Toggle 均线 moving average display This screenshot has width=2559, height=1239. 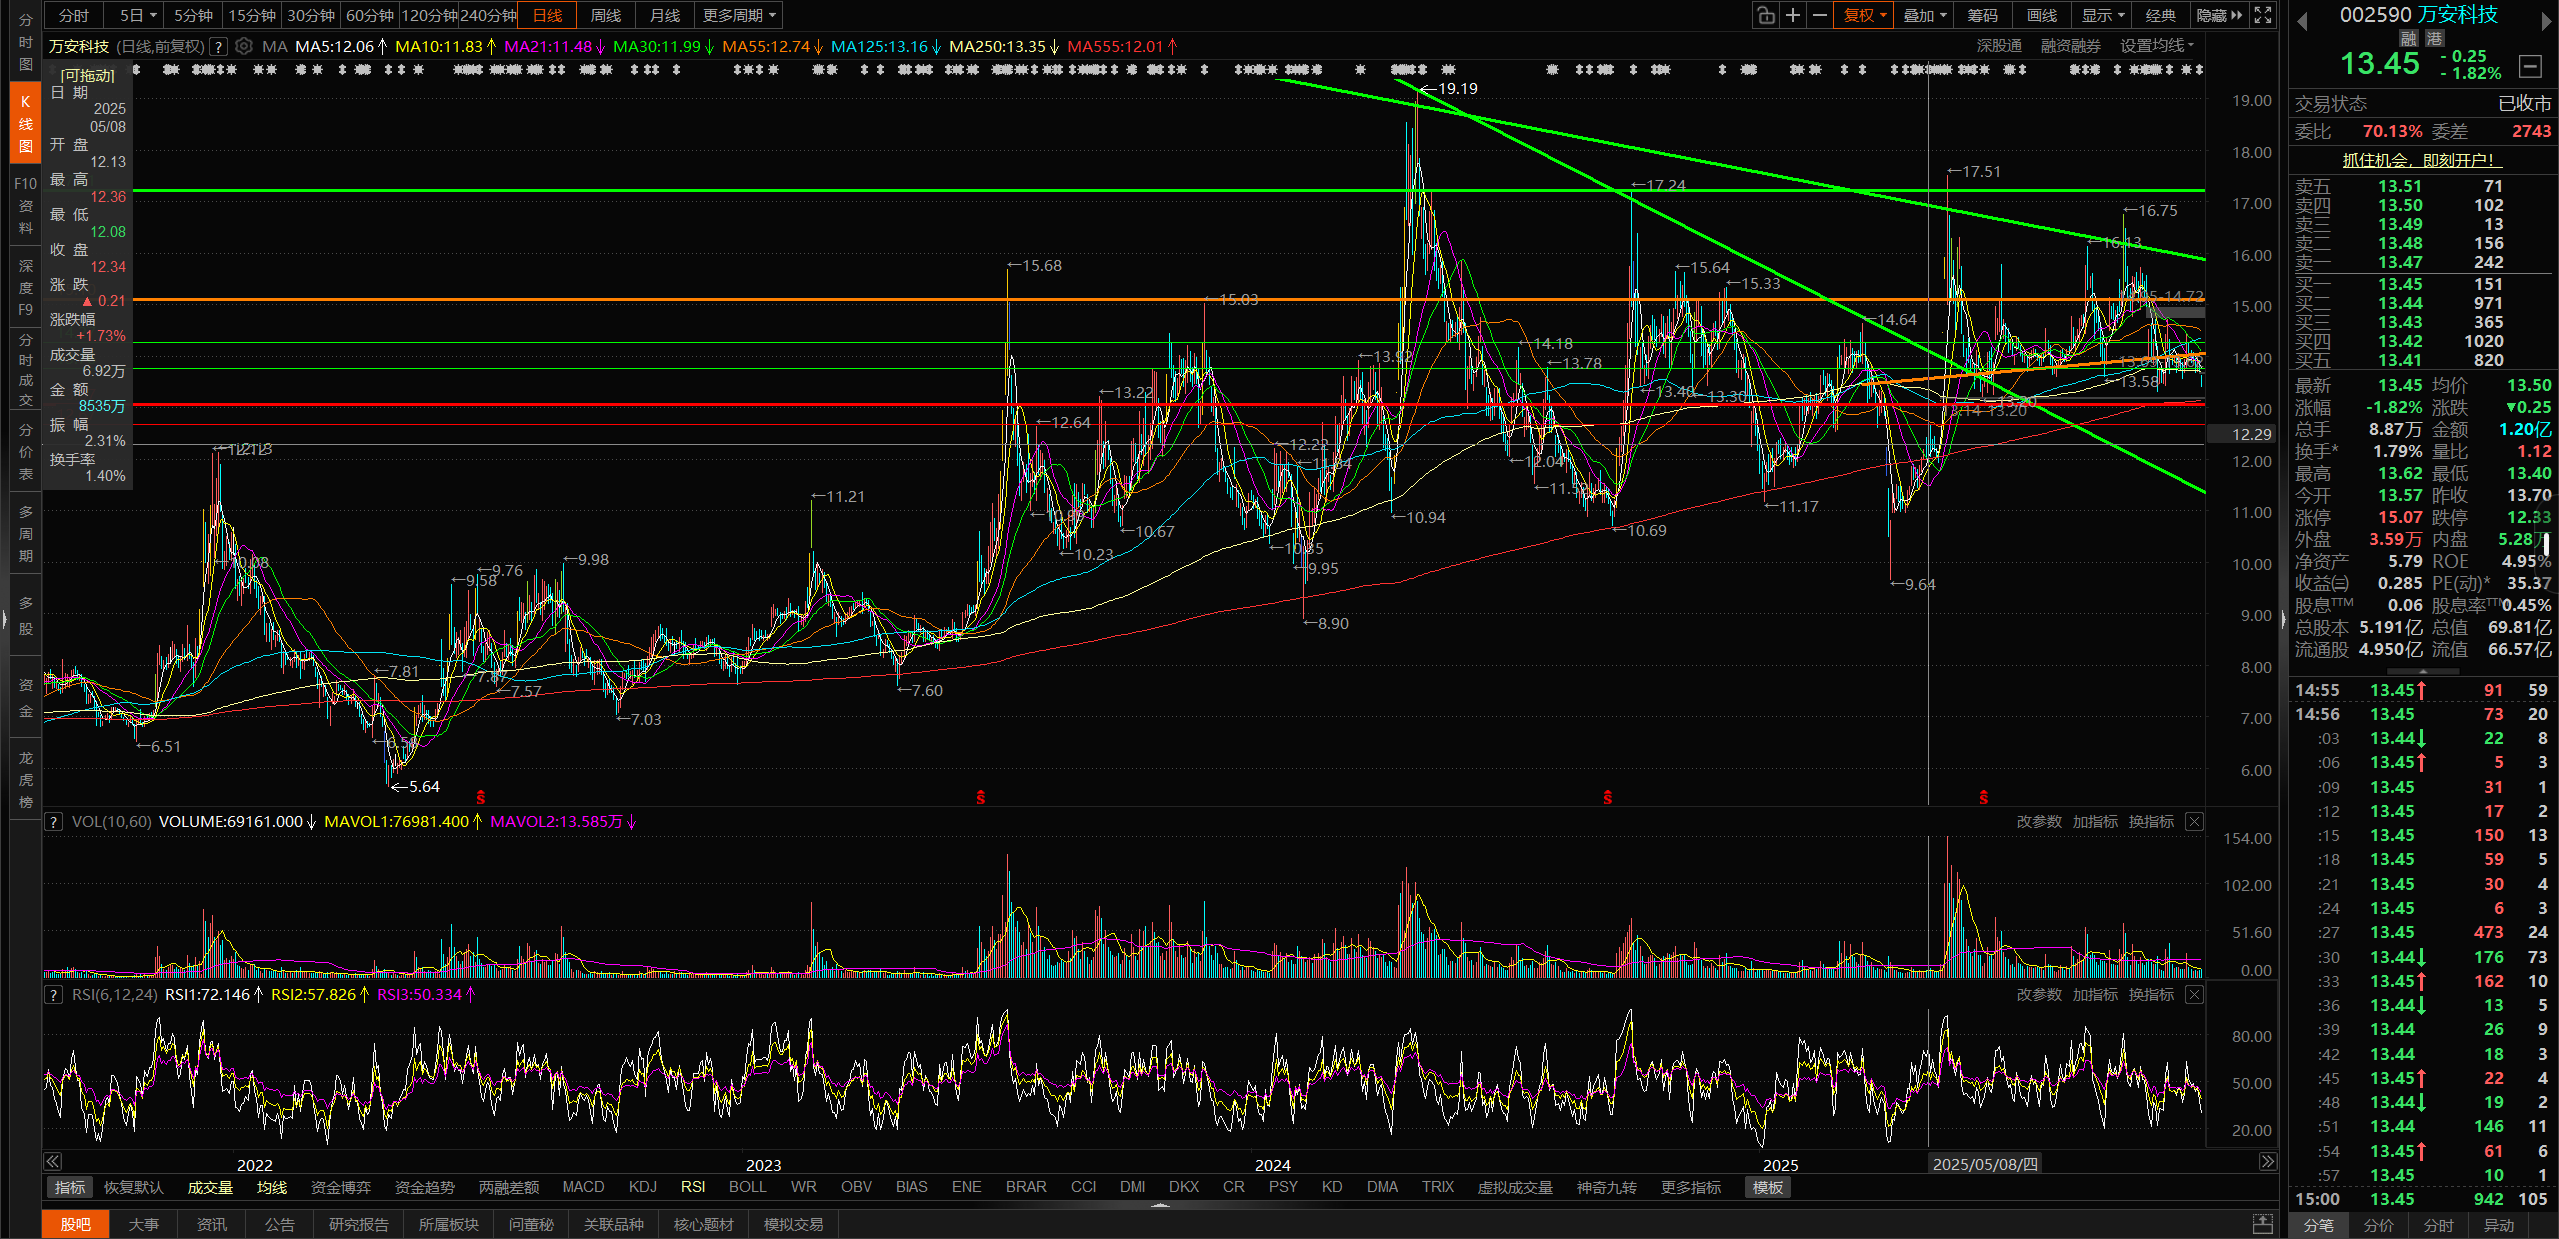point(271,1187)
